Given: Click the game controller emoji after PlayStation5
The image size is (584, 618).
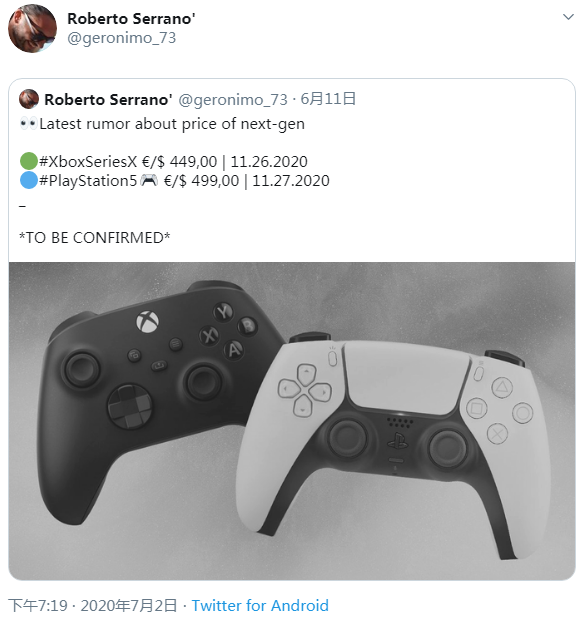Looking at the screenshot, I should [x=149, y=181].
